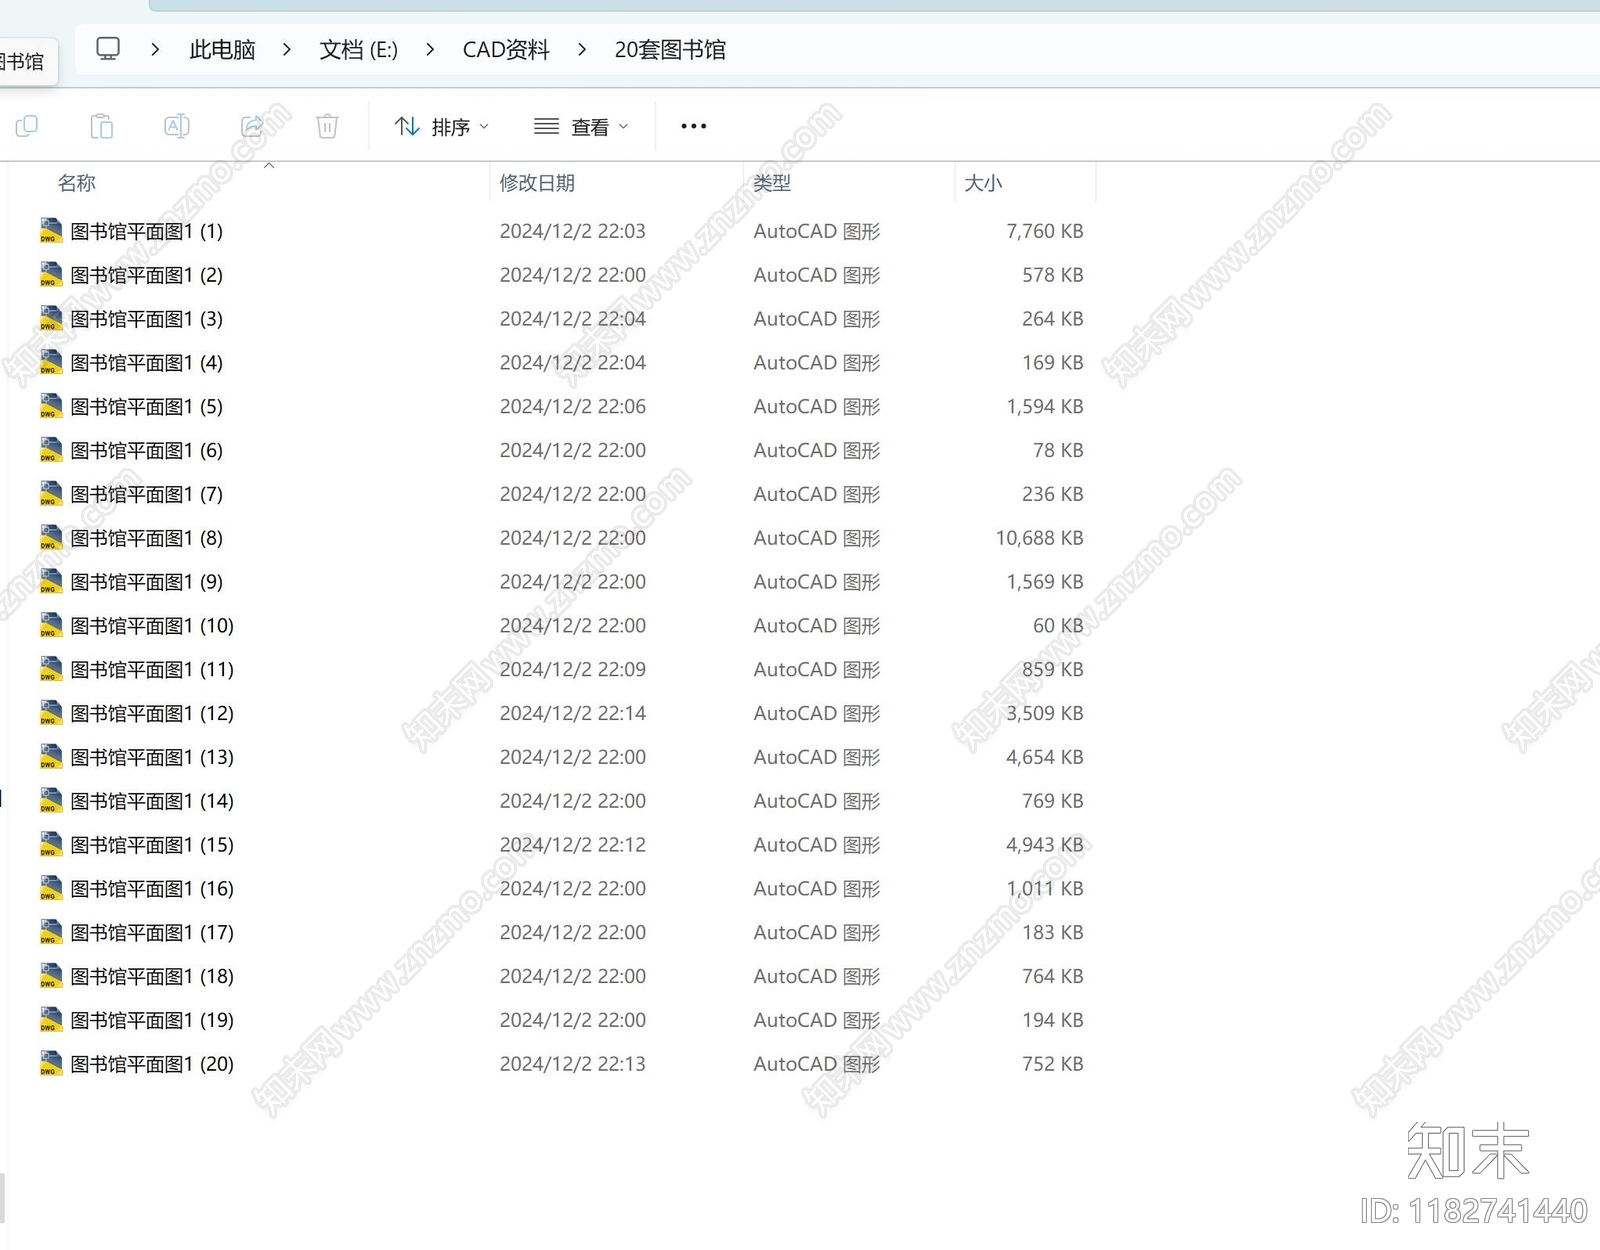Click DWG icon of 图书馆平面图1 (3)
This screenshot has height=1250, width=1600.
[x=51, y=319]
